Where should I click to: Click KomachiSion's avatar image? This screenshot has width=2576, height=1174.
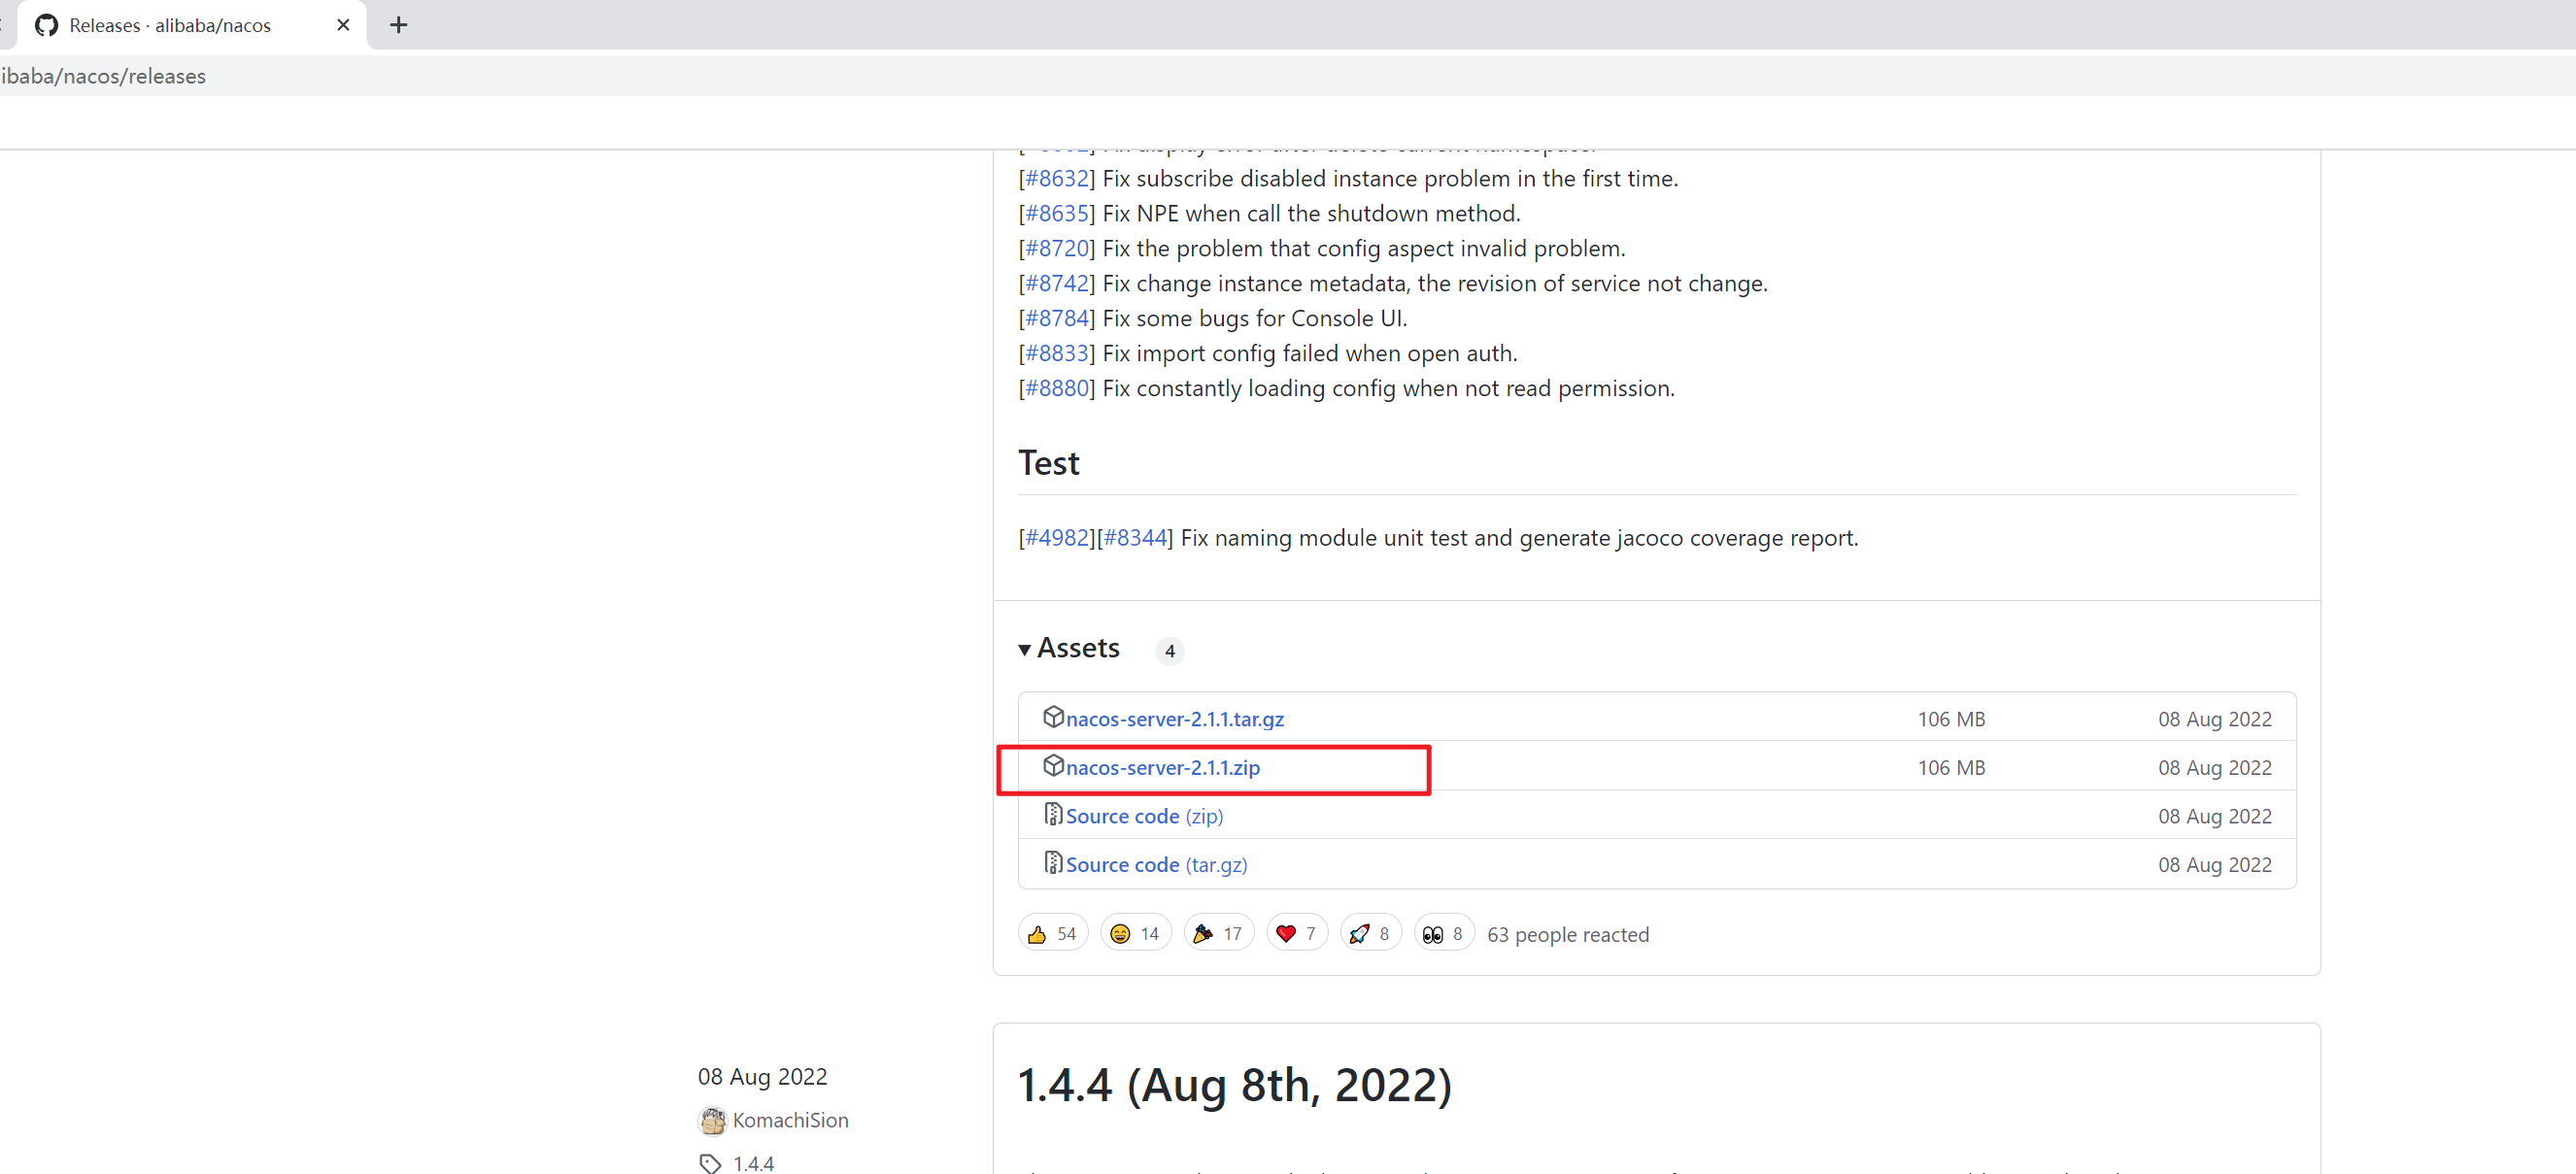(x=712, y=1121)
